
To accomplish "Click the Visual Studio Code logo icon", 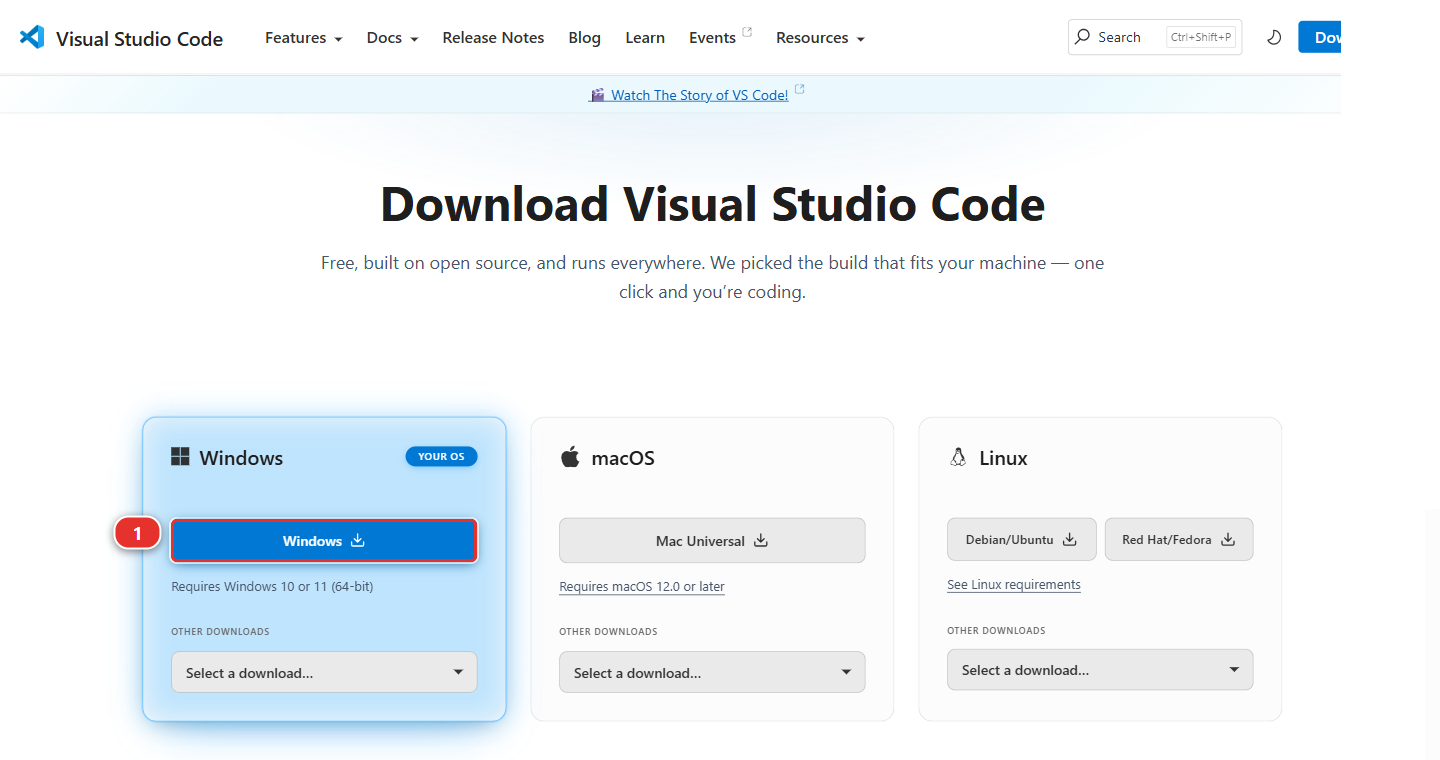I will point(32,38).
